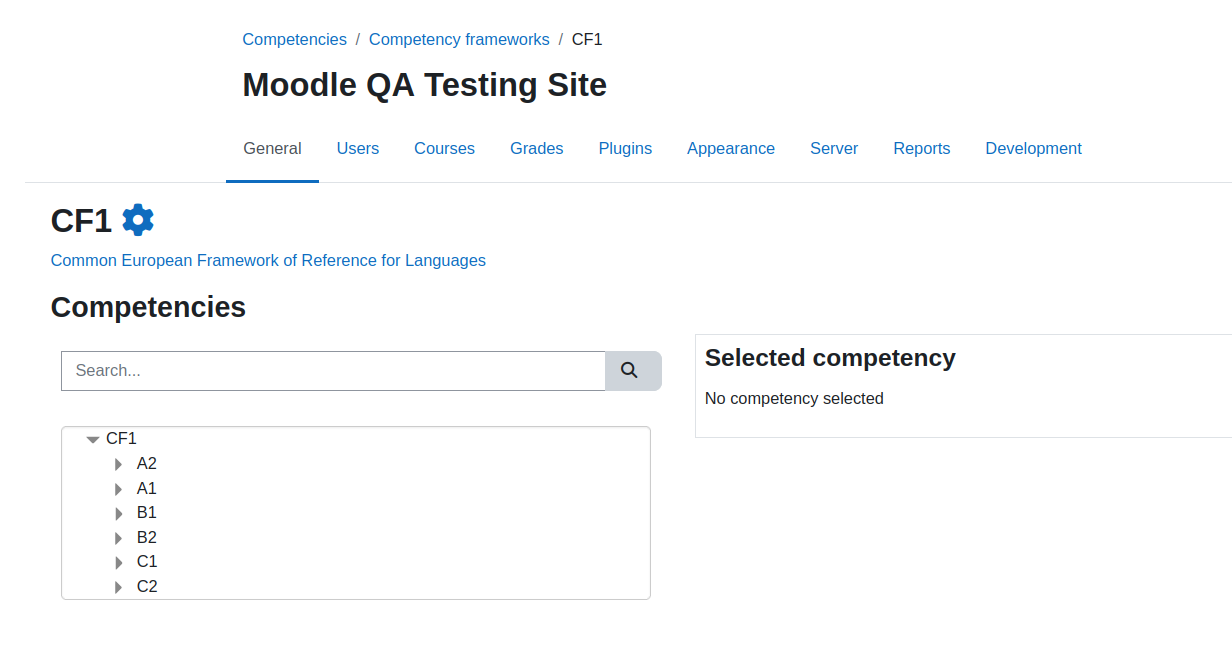The width and height of the screenshot is (1232, 666).
Task: Switch to the General tab
Action: click(x=272, y=148)
